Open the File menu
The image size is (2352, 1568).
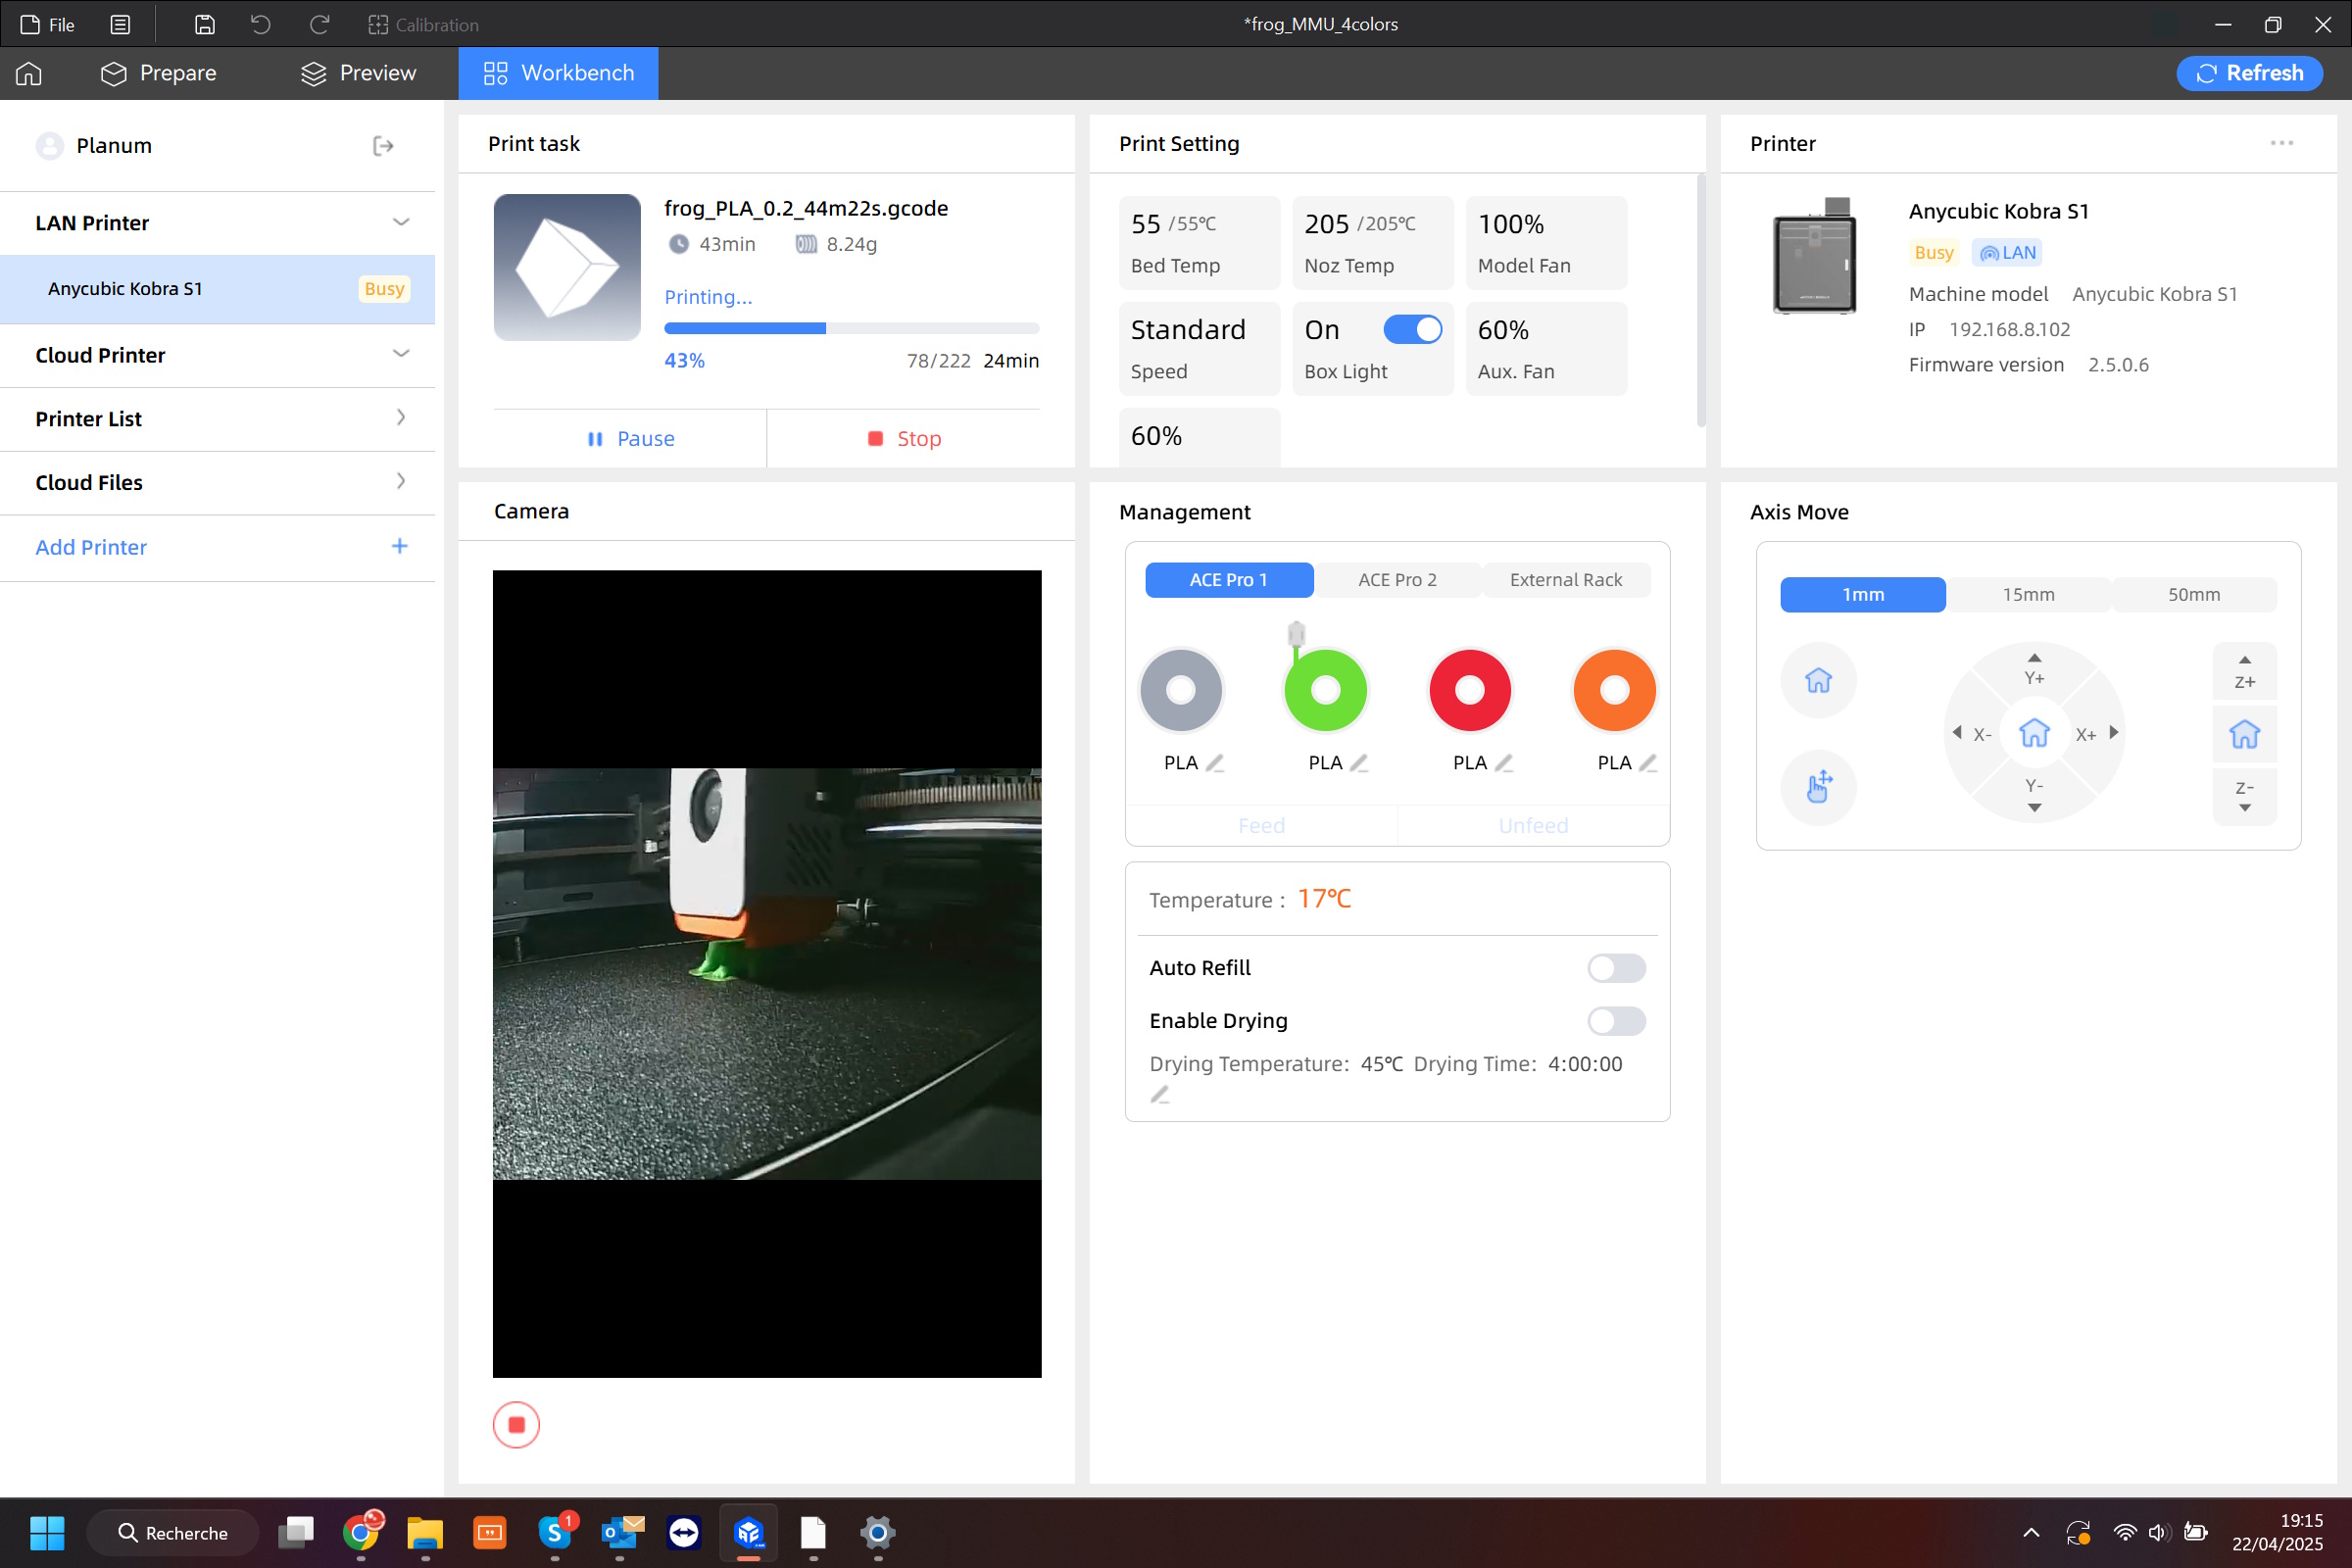tap(47, 24)
